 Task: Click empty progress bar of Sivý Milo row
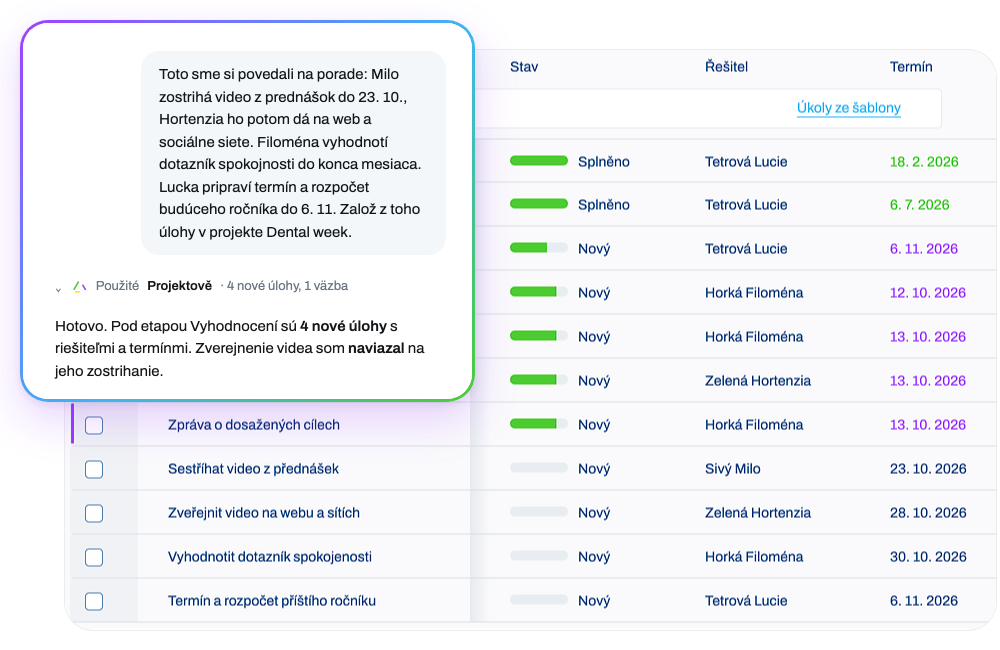(539, 468)
